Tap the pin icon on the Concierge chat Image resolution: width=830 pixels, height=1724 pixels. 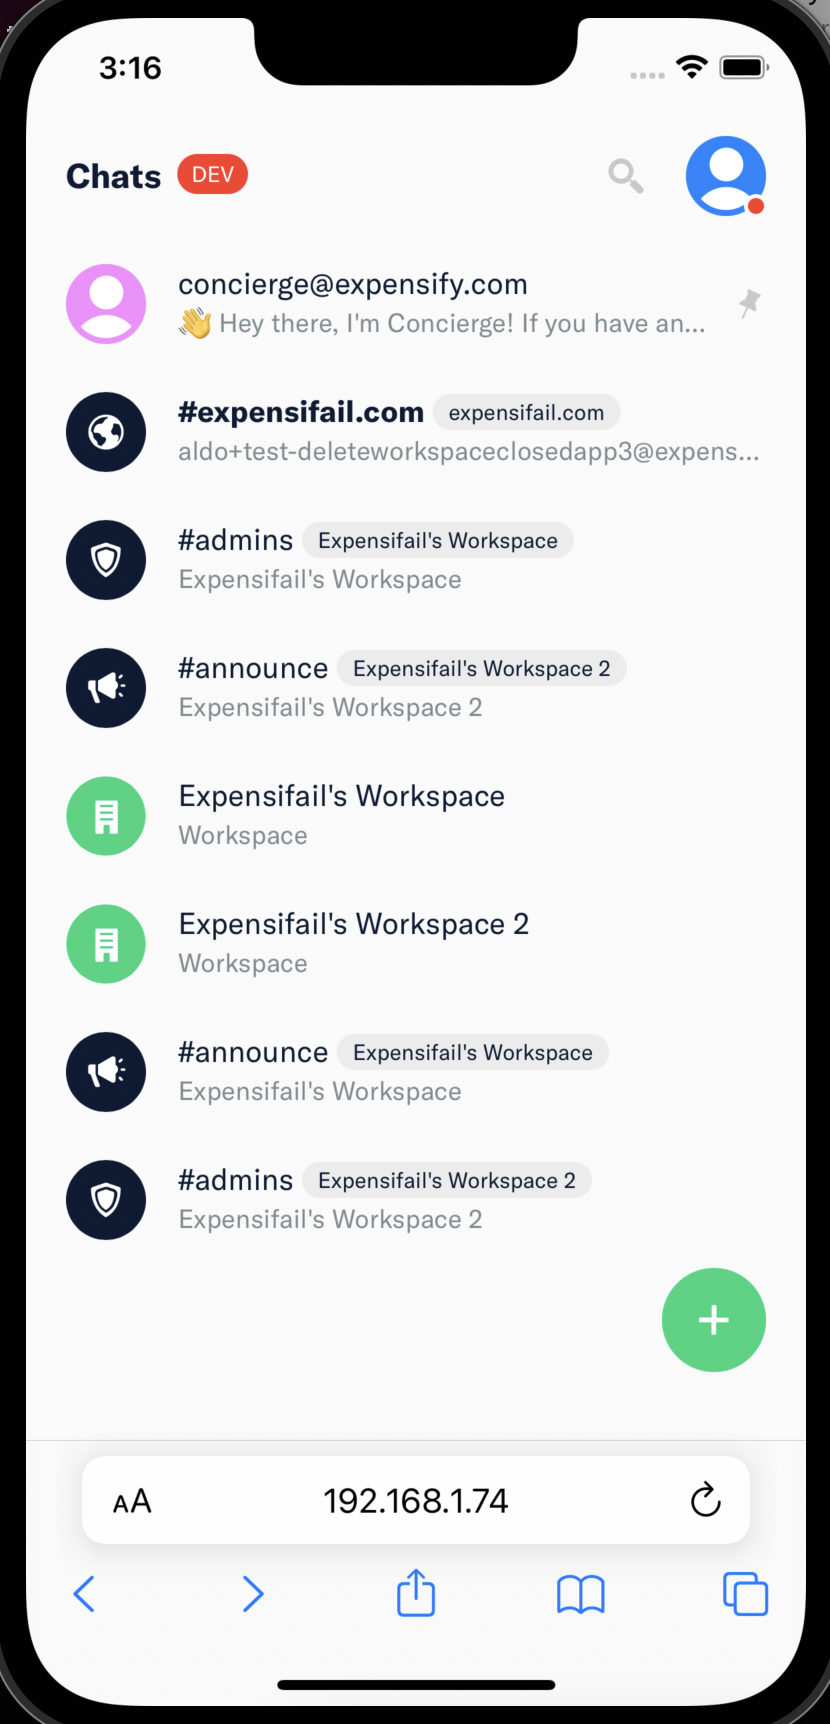click(749, 303)
